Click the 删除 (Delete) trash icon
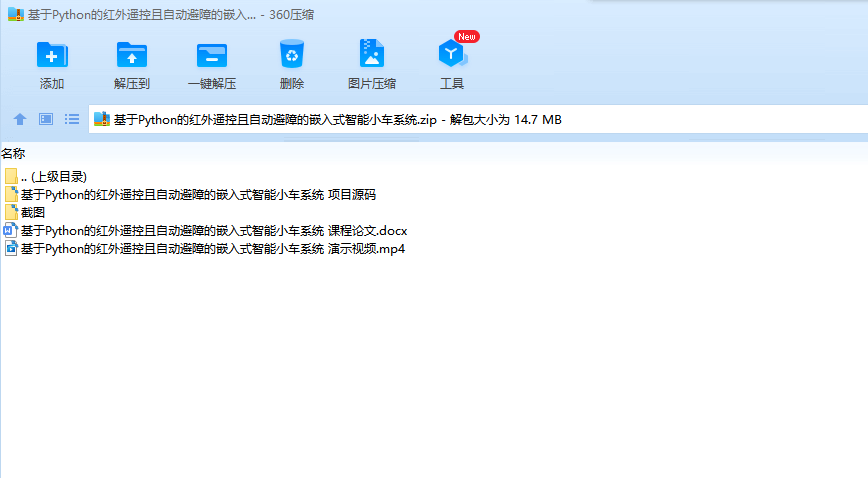Viewport: 868px width, 478px height. (x=292, y=54)
